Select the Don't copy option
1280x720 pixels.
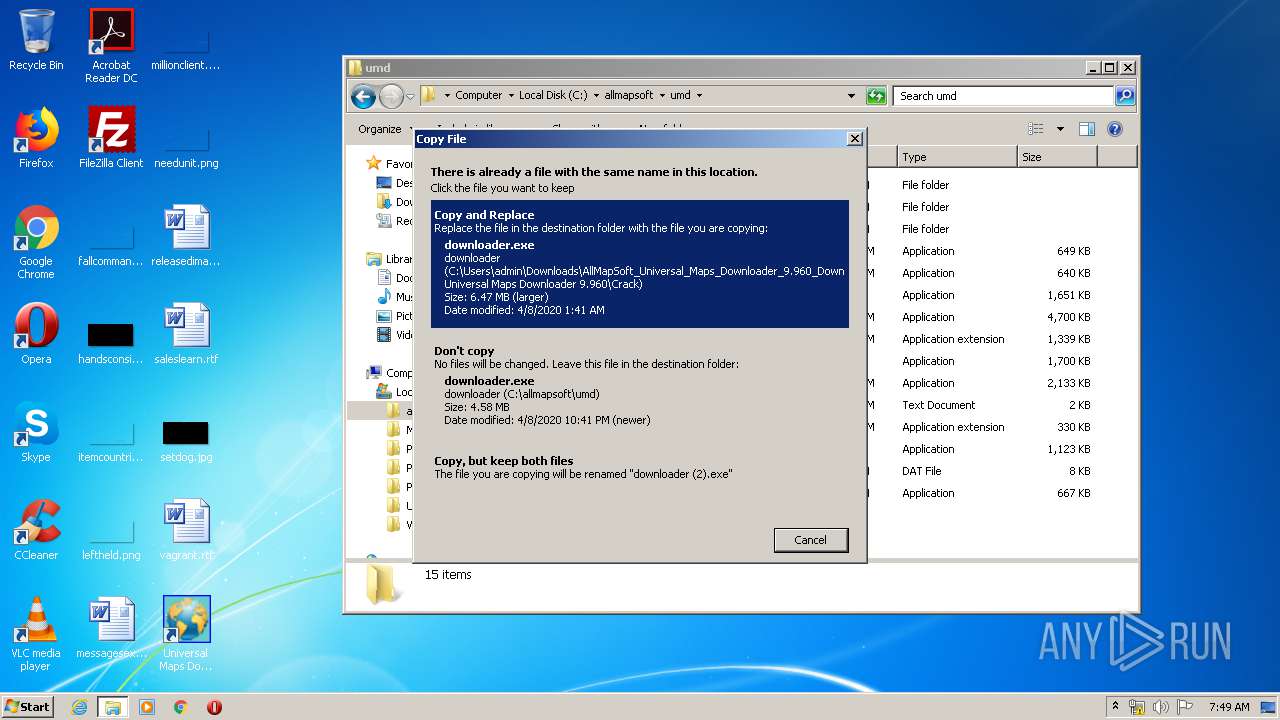tap(640, 387)
